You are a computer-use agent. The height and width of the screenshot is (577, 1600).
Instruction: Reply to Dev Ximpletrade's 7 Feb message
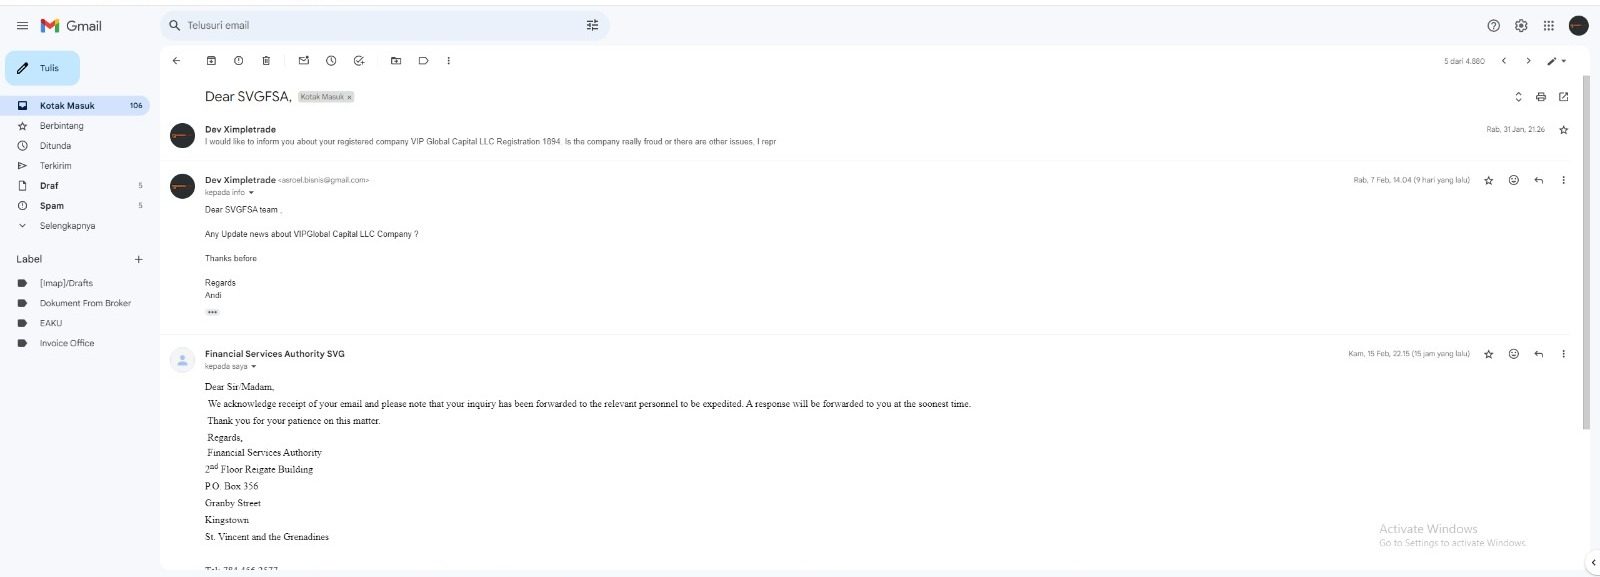point(1539,180)
